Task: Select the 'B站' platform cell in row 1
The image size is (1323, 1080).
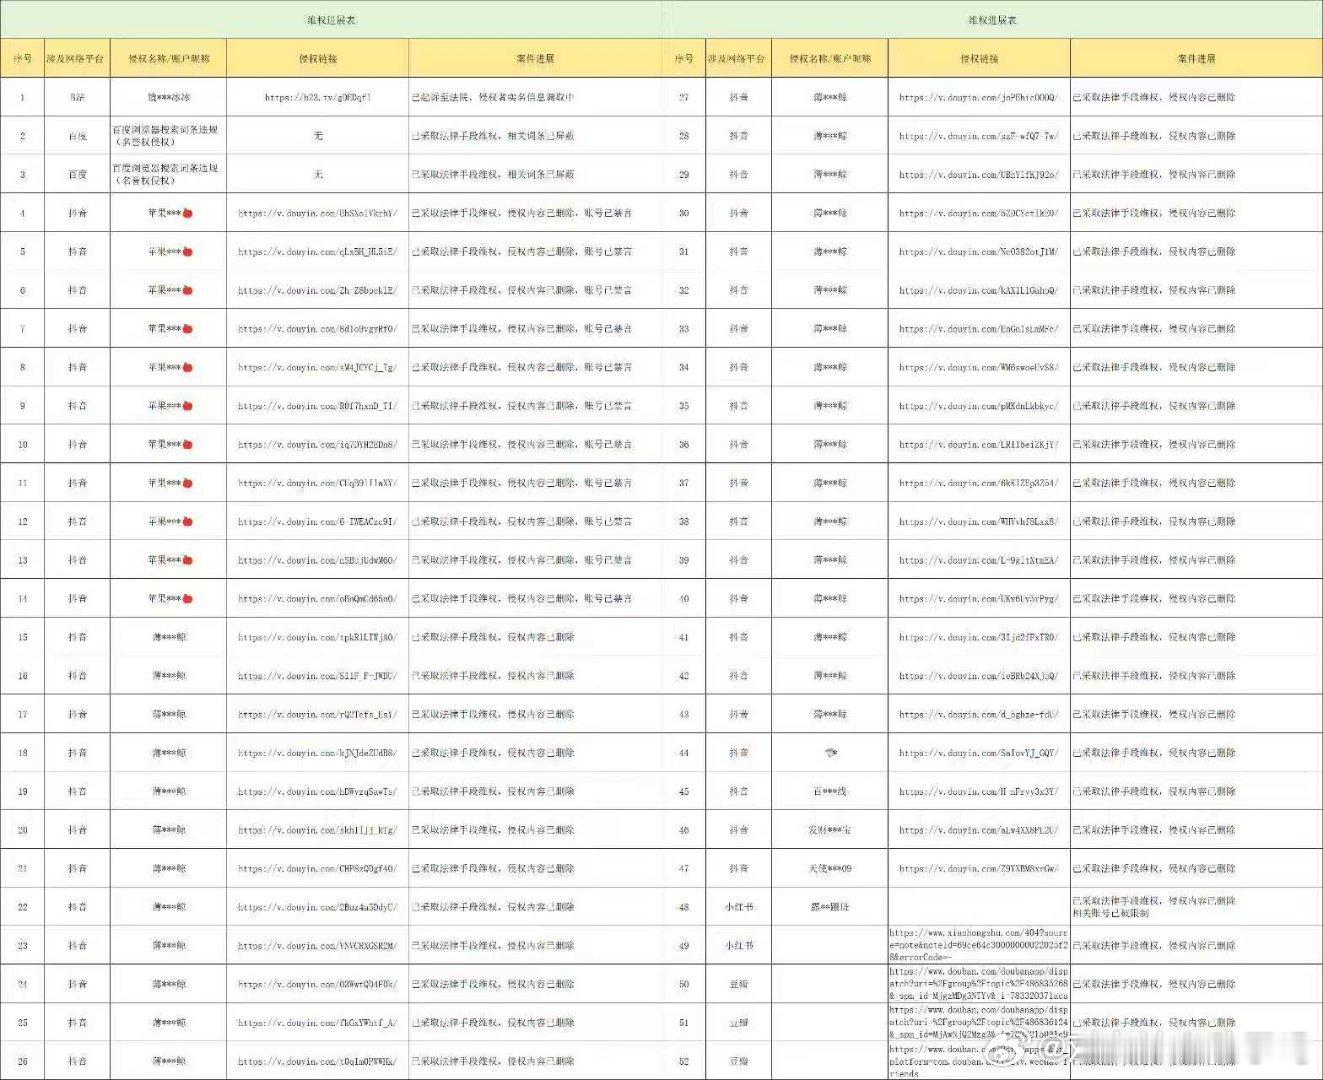Action: click(x=77, y=97)
